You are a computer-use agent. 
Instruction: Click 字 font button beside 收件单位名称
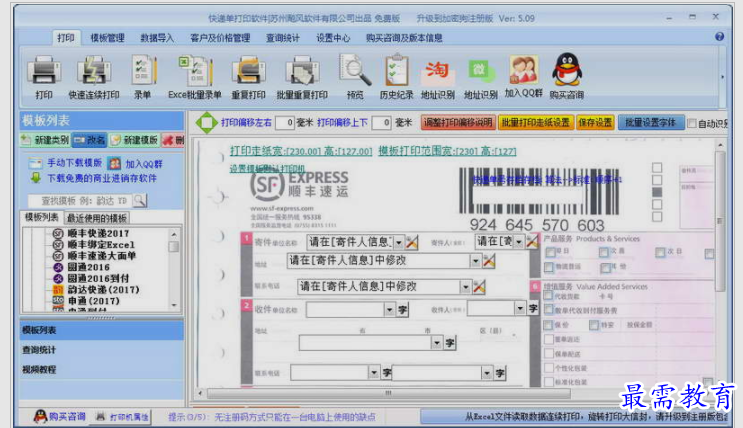[402, 310]
